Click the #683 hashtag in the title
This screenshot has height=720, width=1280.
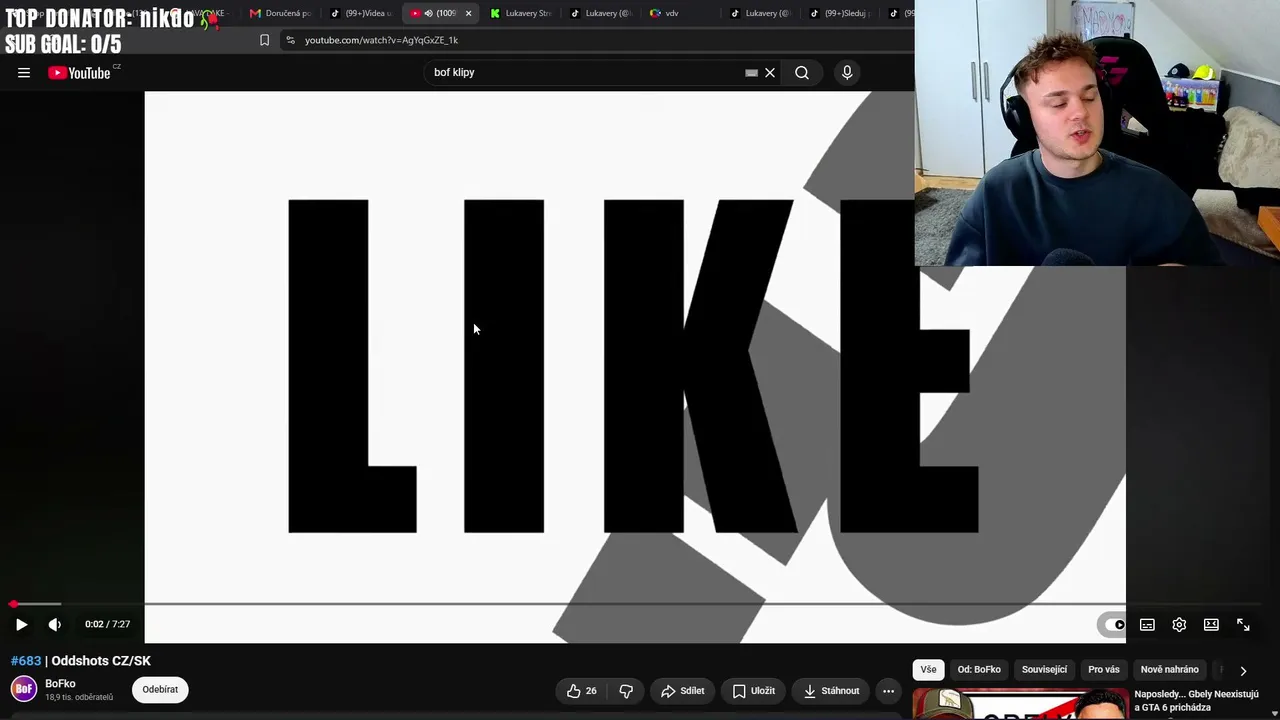[26, 661]
